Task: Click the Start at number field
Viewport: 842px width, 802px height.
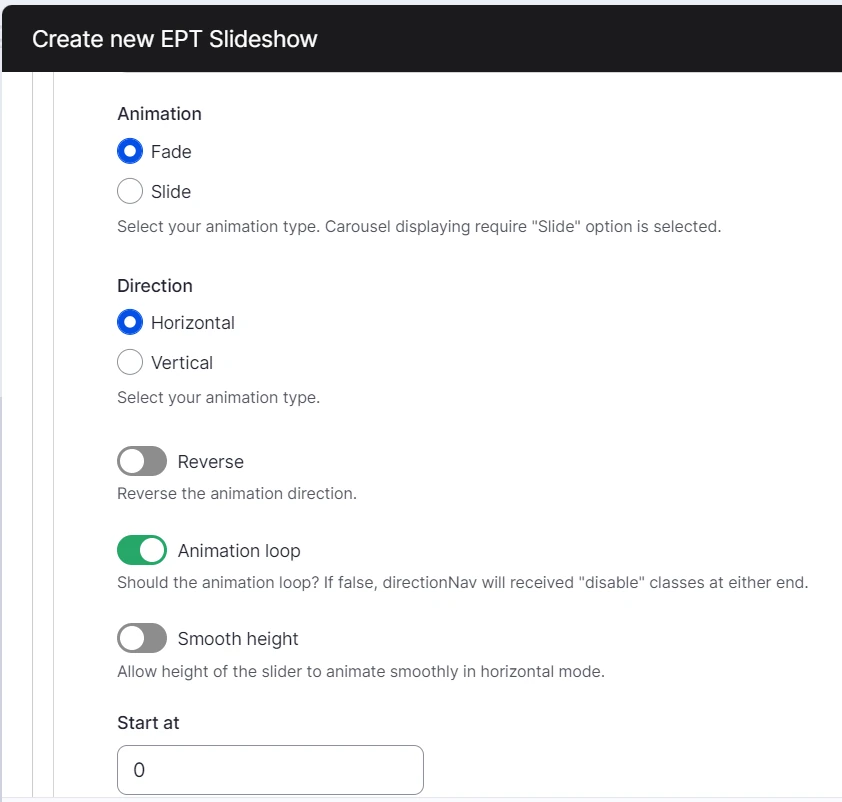Action: pyautogui.click(x=270, y=770)
